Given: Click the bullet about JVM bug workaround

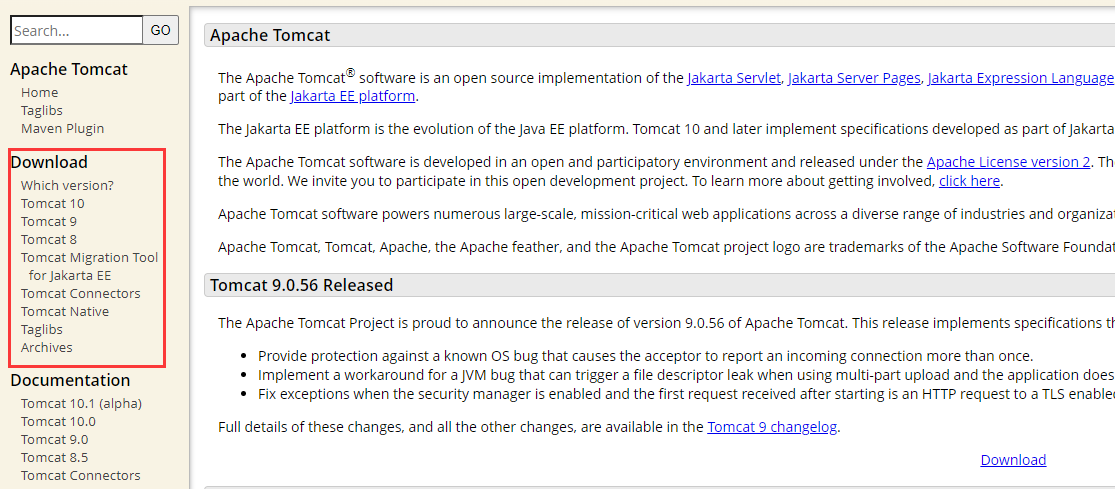Looking at the screenshot, I should coord(686,375).
